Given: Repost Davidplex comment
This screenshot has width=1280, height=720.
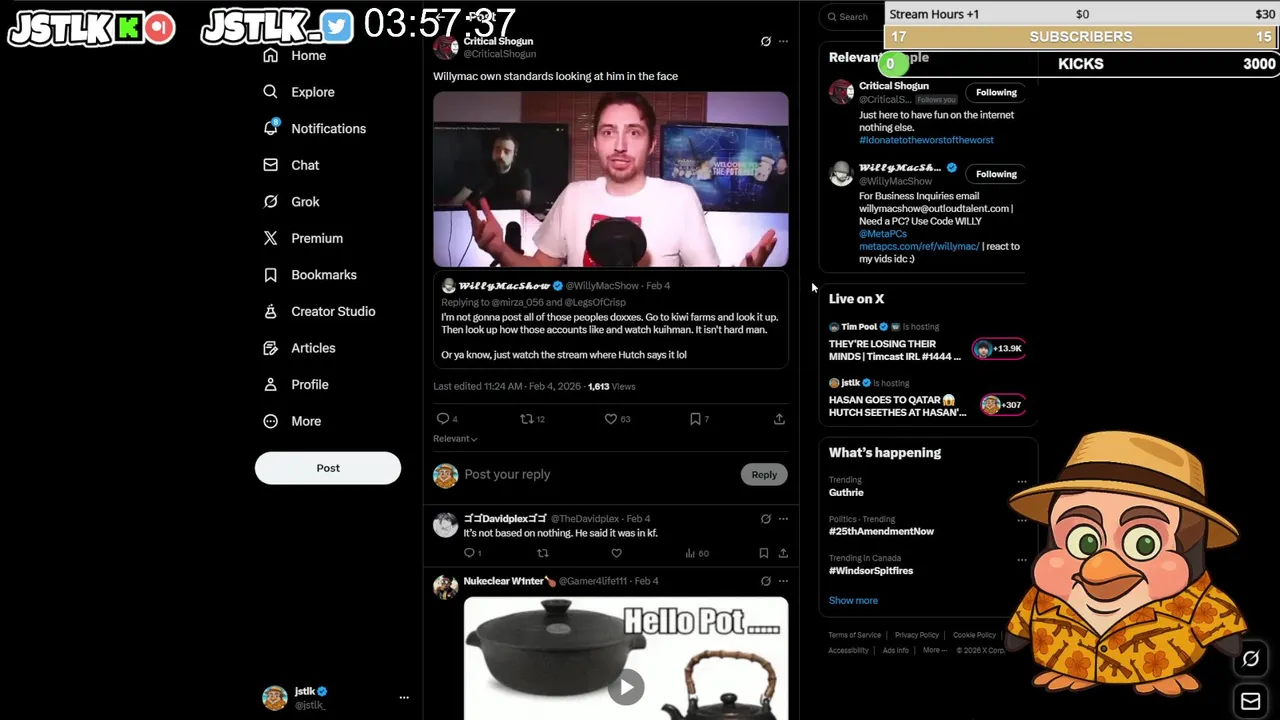Looking at the screenshot, I should [x=543, y=553].
